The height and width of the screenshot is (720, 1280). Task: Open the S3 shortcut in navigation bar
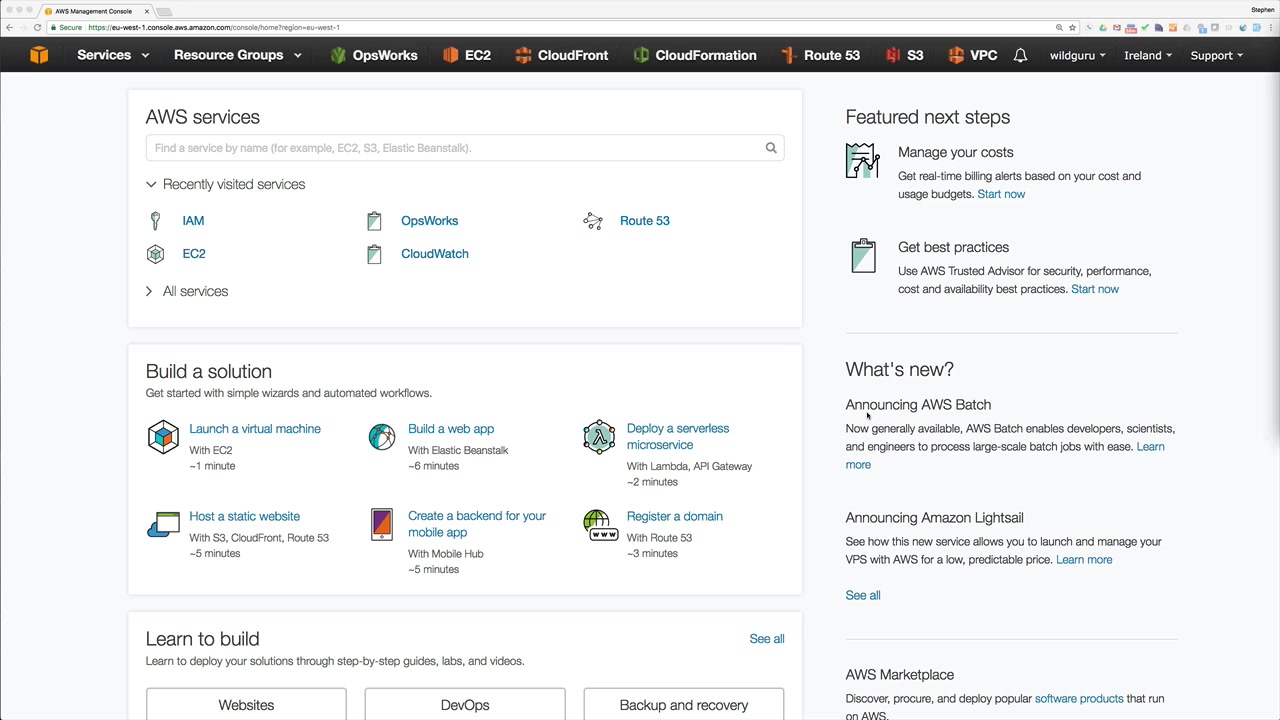coord(905,55)
